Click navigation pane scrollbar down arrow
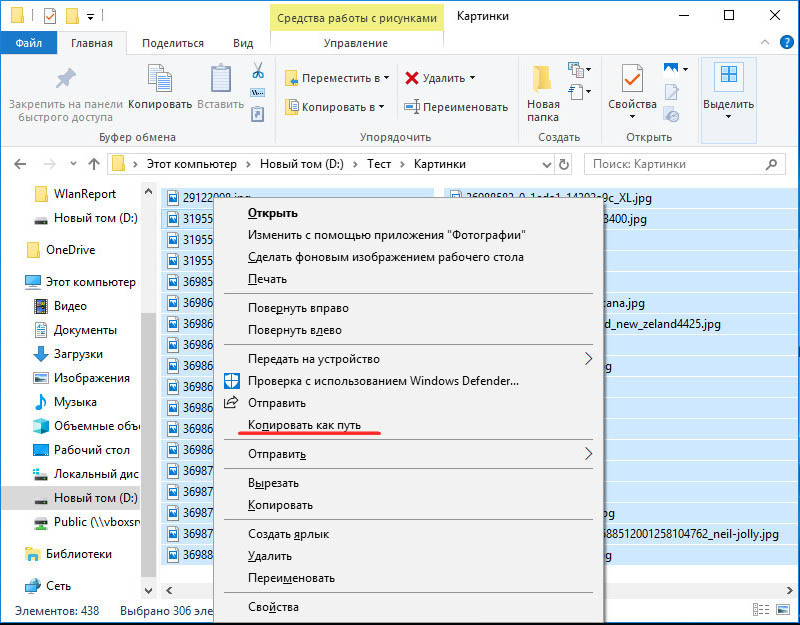Screen dimensions: 800x625 148,591
